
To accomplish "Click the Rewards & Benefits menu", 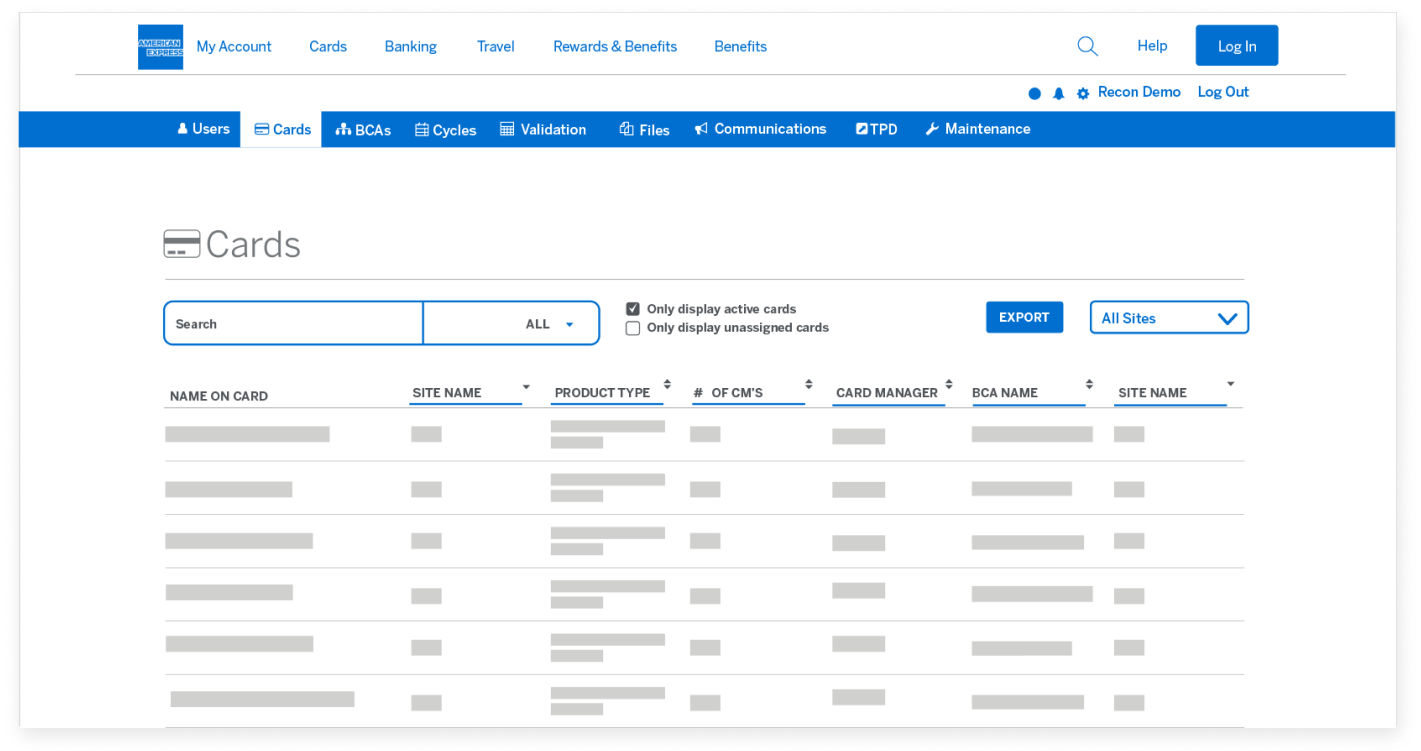I will pos(615,46).
